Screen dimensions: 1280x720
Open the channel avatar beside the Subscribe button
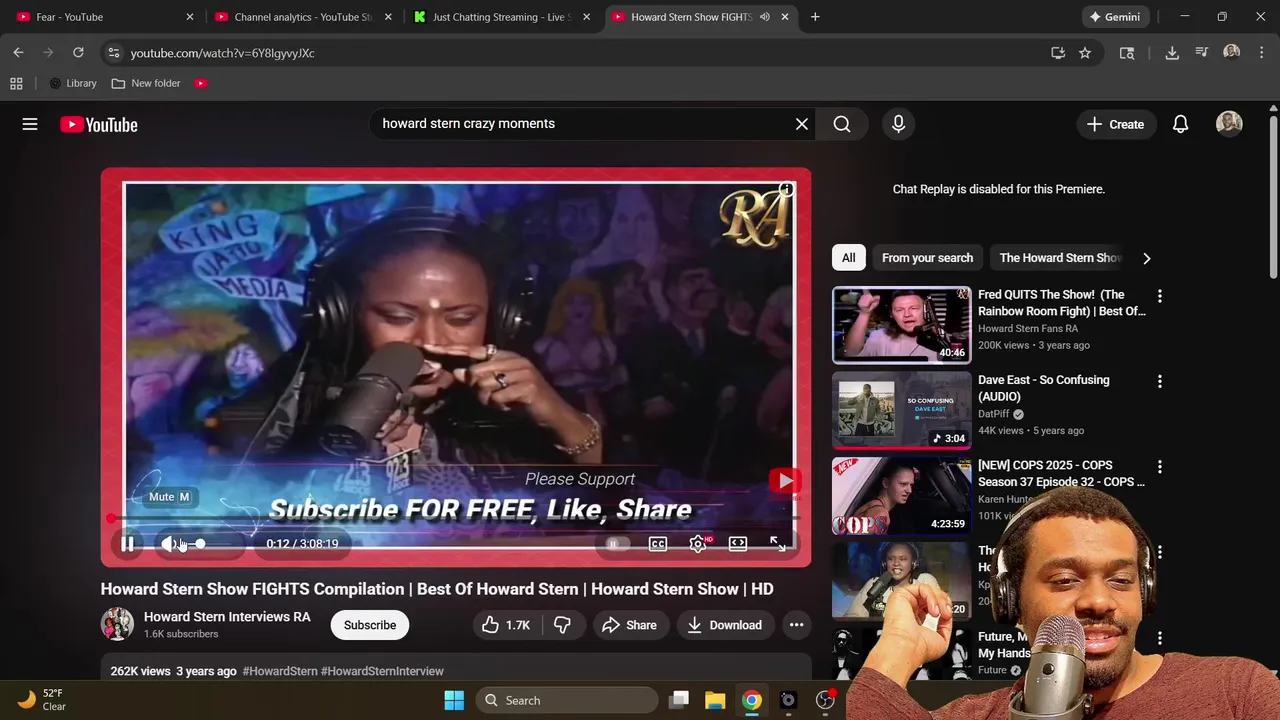(x=117, y=624)
